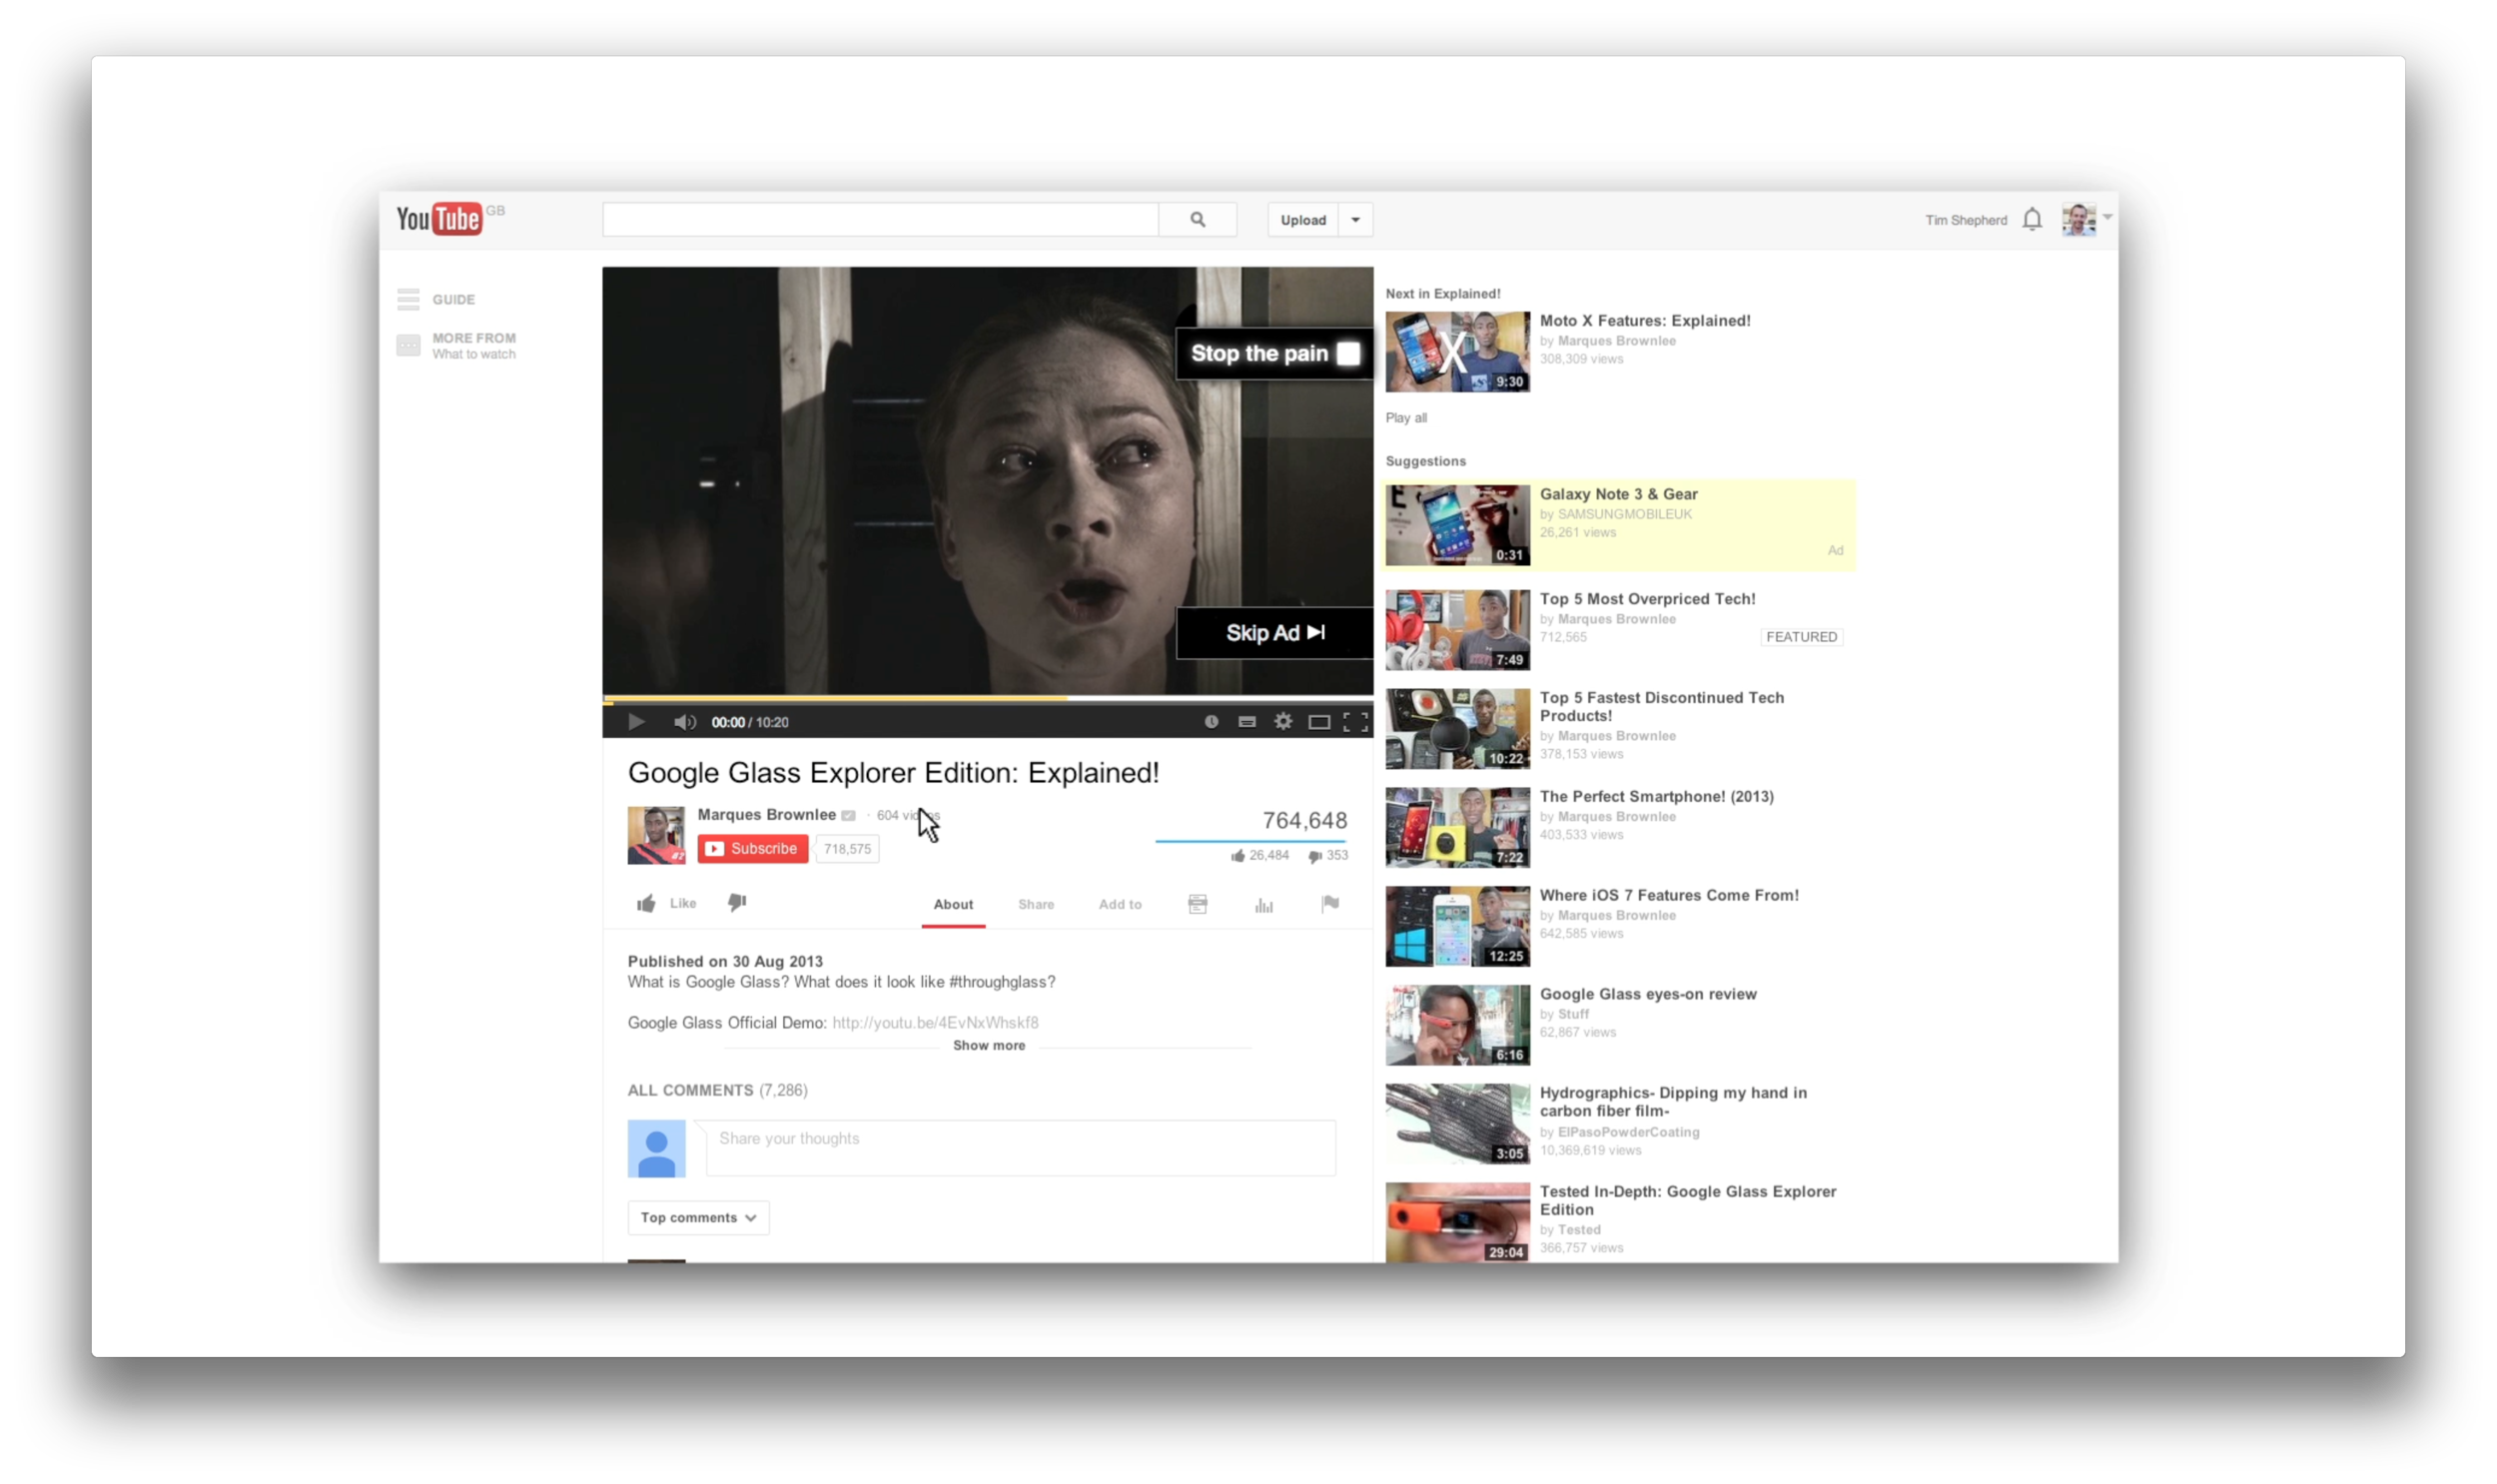Toggle large player theater mode icon
Screen dimensions: 2497x1484
(x=1318, y=722)
